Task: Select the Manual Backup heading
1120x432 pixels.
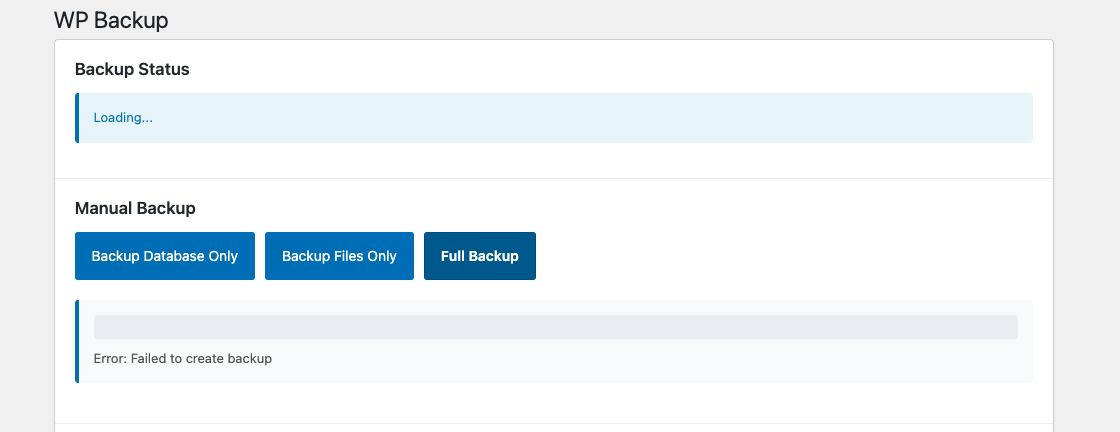Action: point(135,208)
